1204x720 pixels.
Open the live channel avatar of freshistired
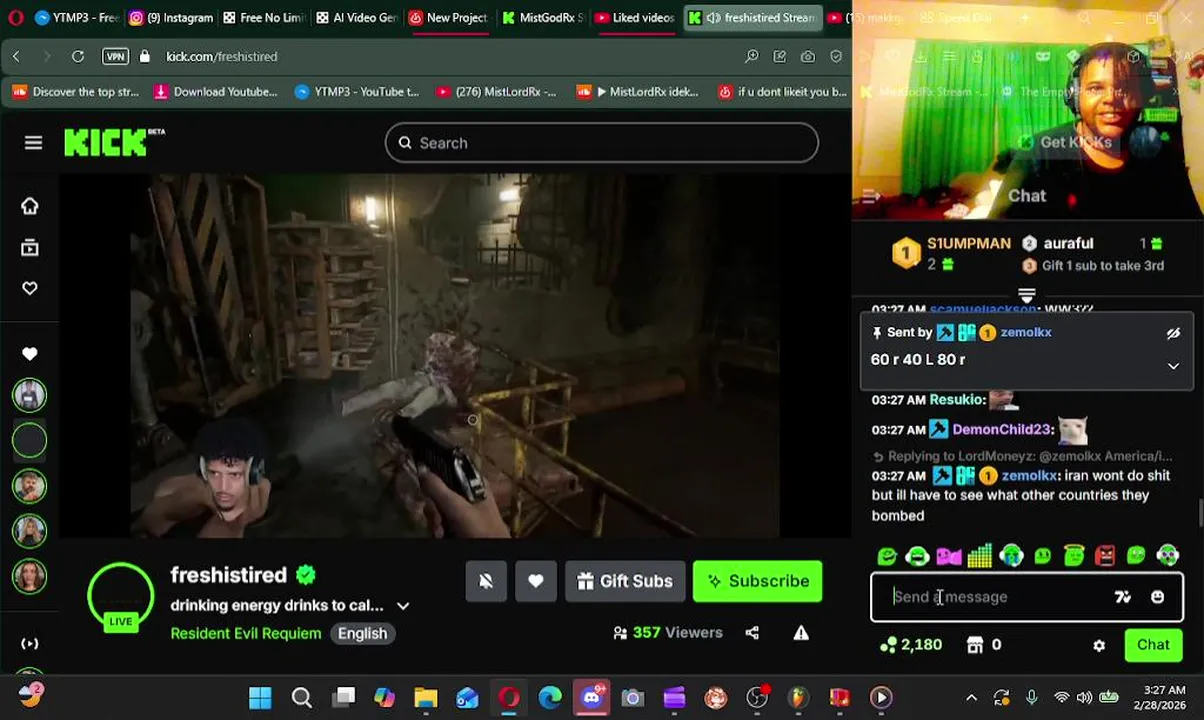pyautogui.click(x=120, y=596)
